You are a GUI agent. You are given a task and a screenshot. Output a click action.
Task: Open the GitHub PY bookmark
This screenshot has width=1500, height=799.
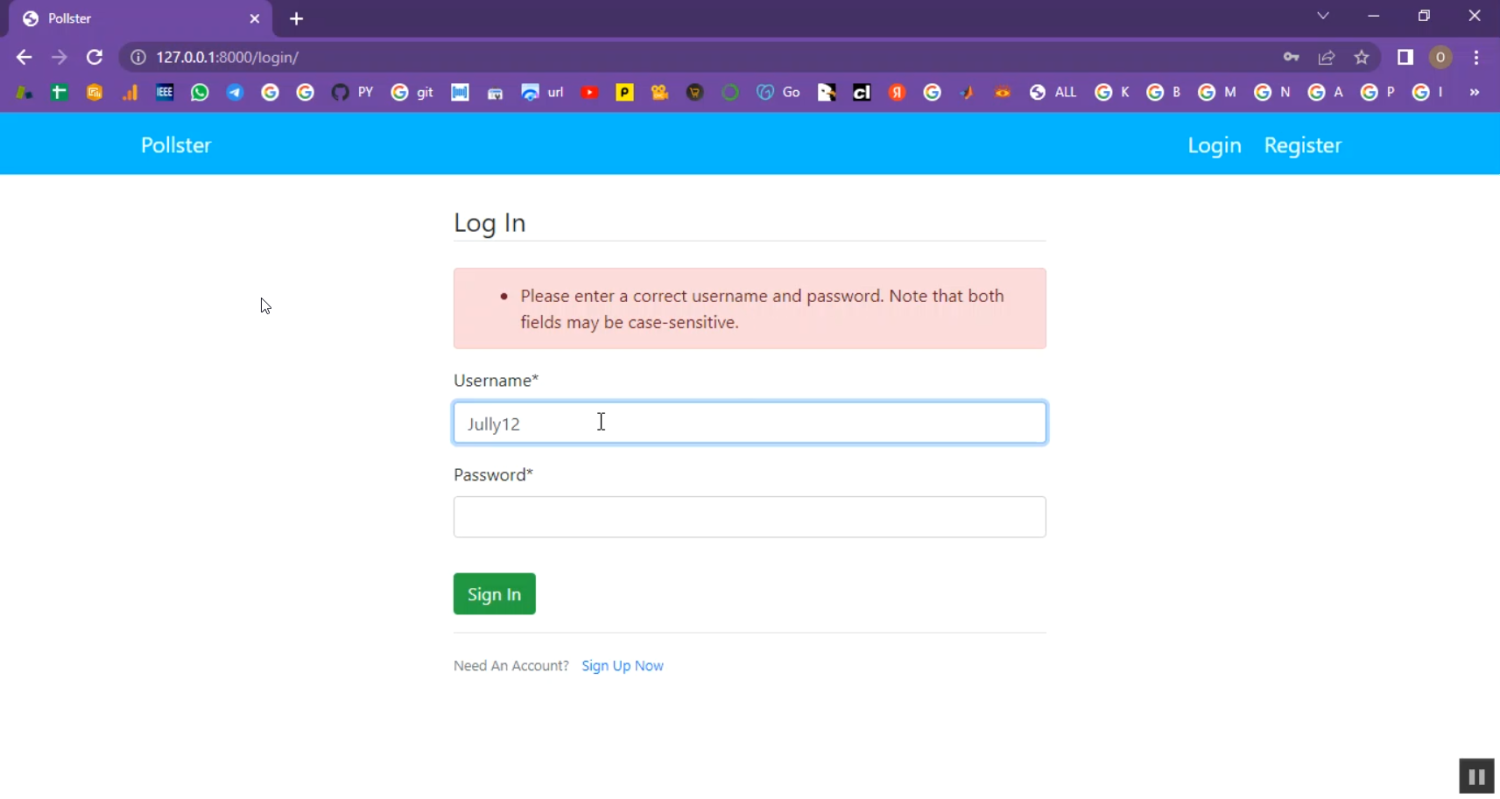point(352,92)
